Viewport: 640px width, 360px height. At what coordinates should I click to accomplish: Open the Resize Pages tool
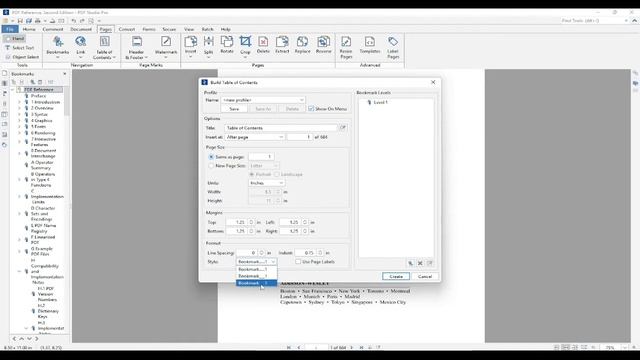point(346,47)
